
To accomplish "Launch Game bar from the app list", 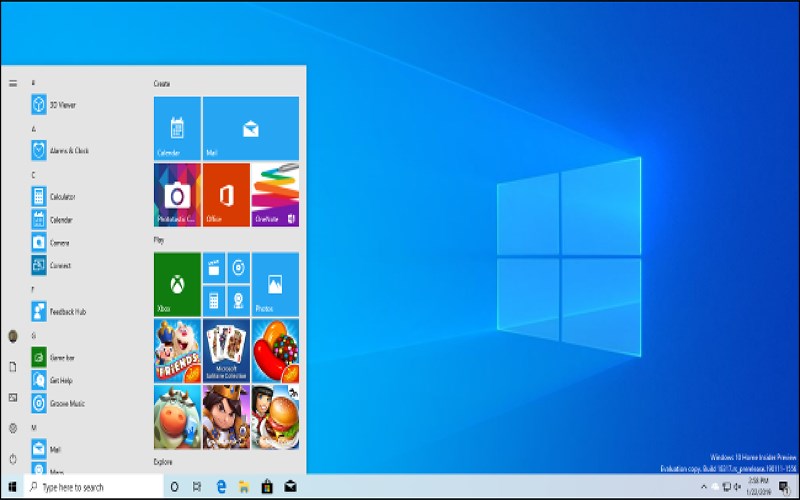I will (53, 357).
